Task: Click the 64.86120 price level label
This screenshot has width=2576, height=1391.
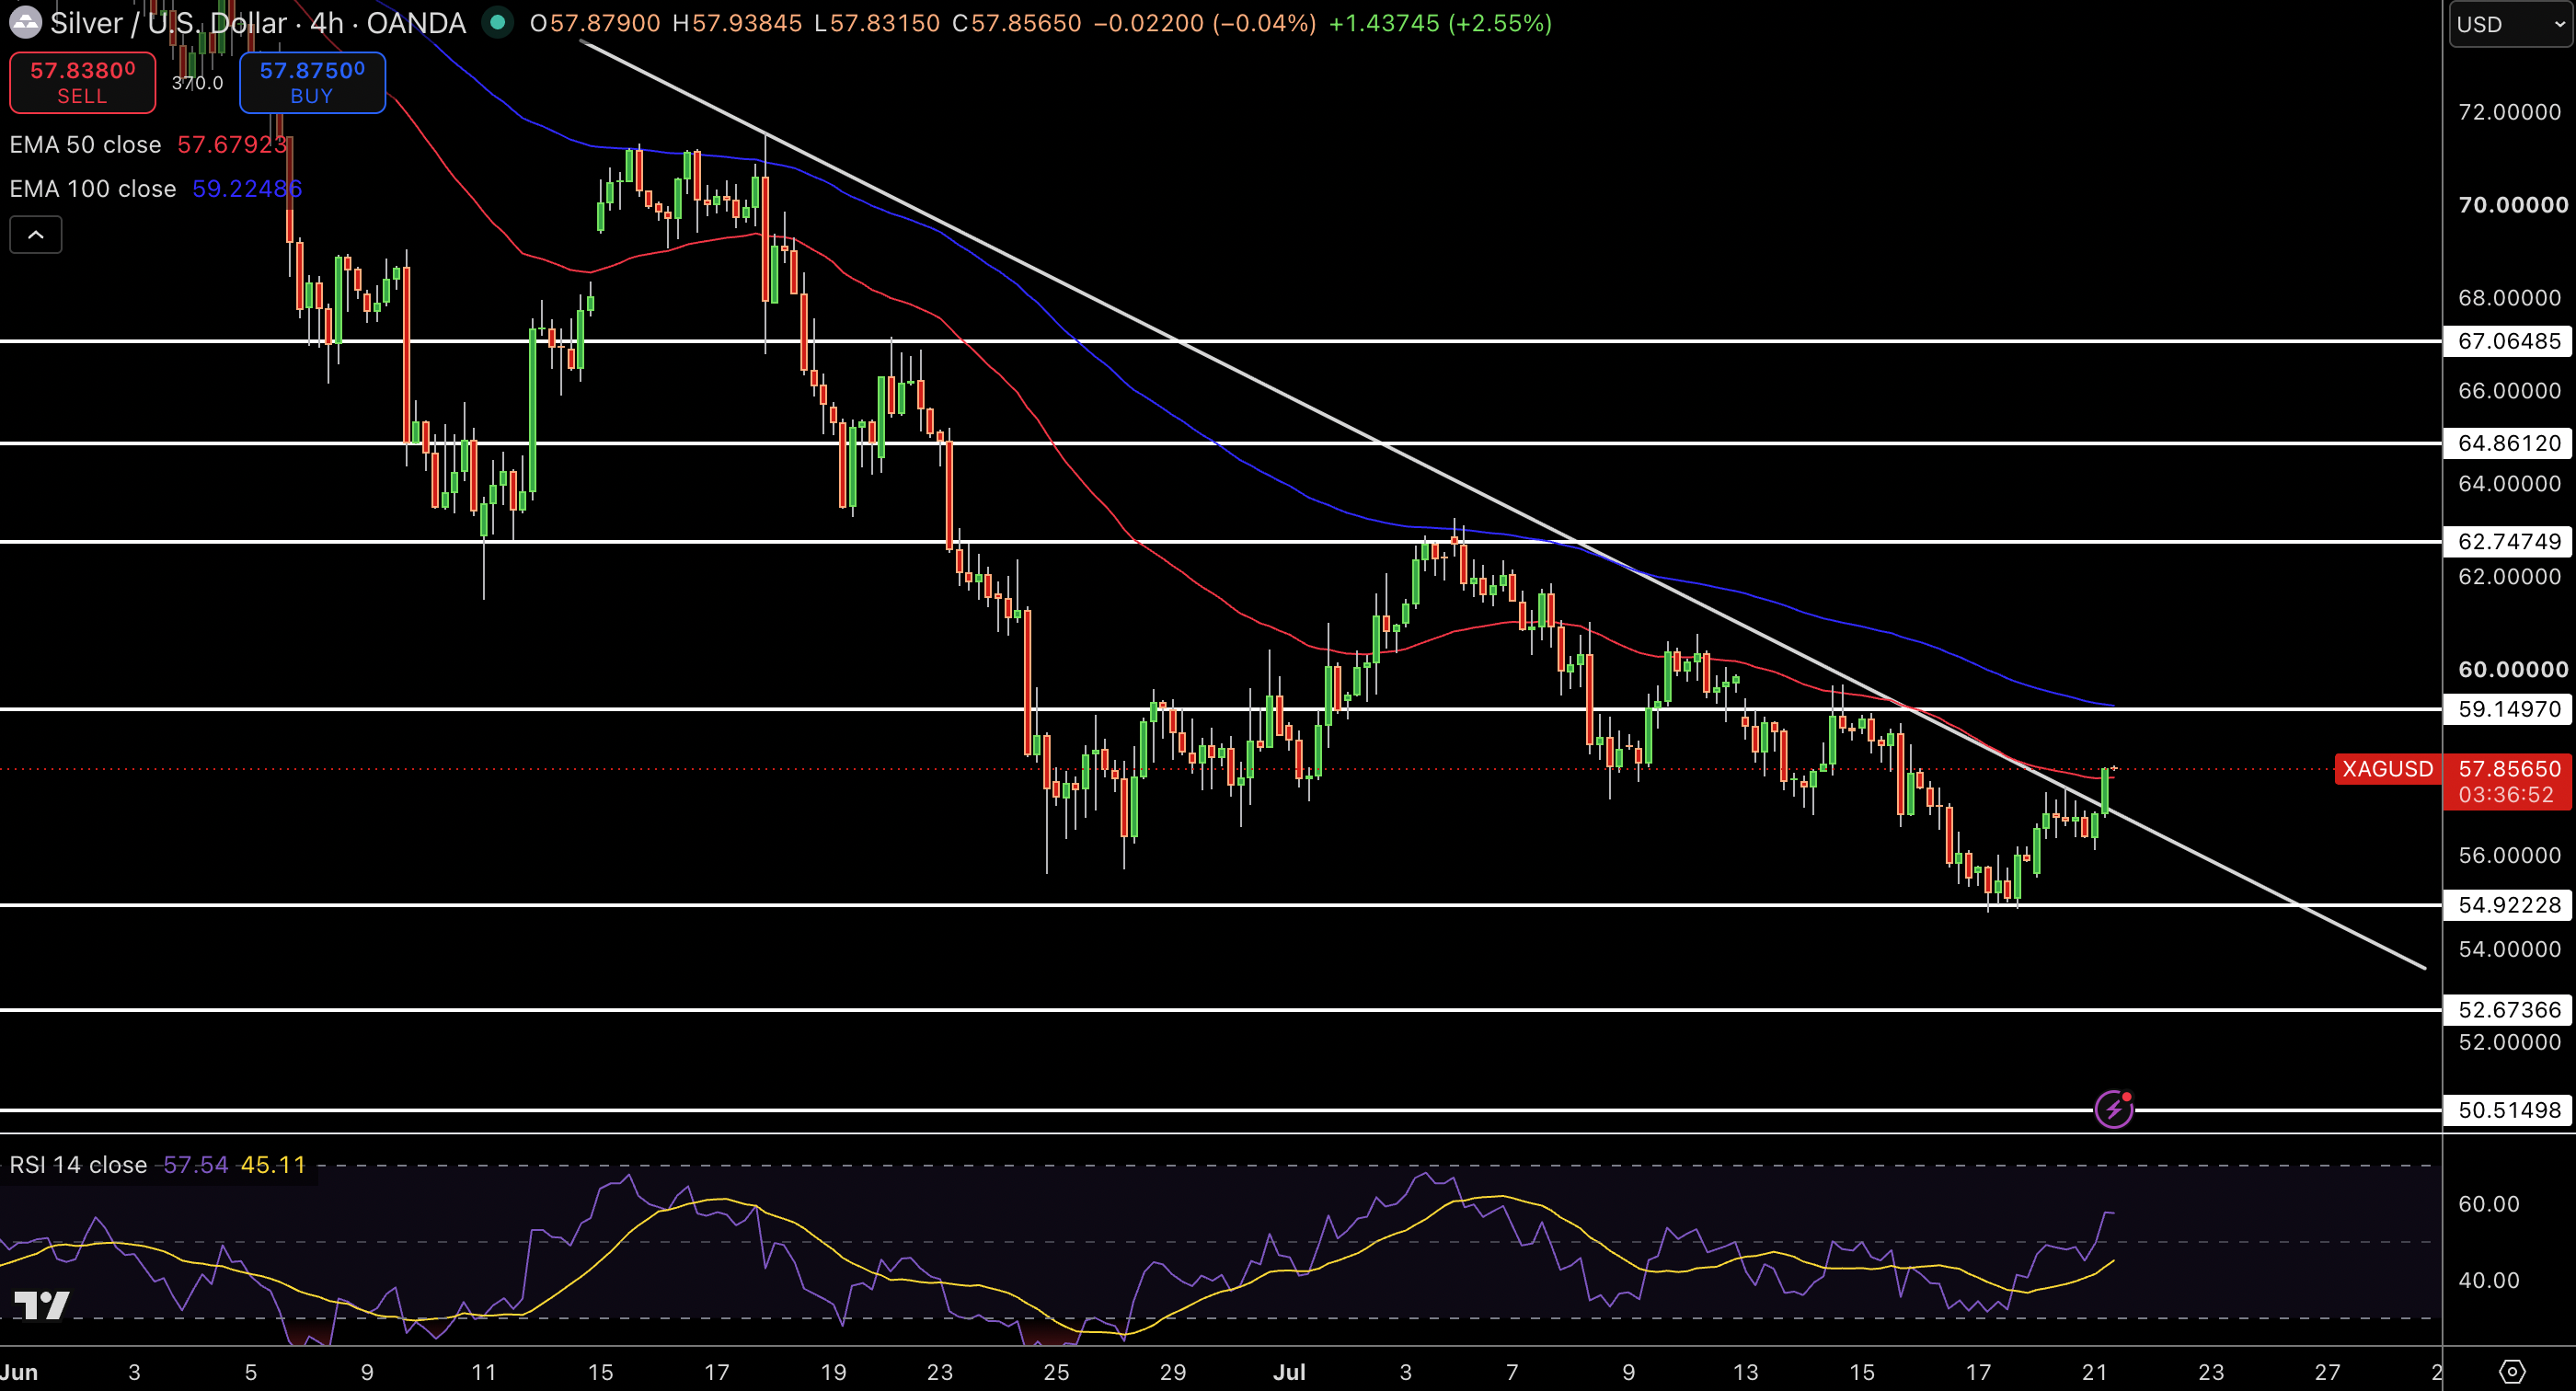Action: coord(2509,443)
